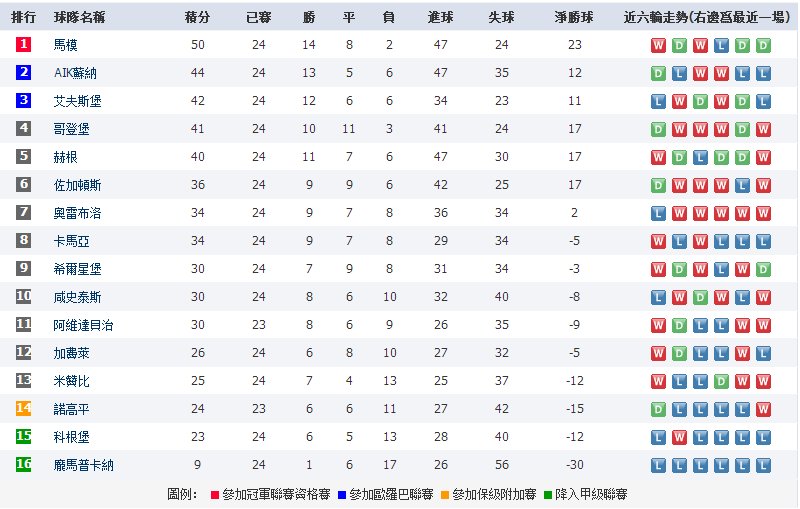Click the orange rank 14 badge
Image resolution: width=800 pixels, height=509 pixels.
tap(24, 409)
